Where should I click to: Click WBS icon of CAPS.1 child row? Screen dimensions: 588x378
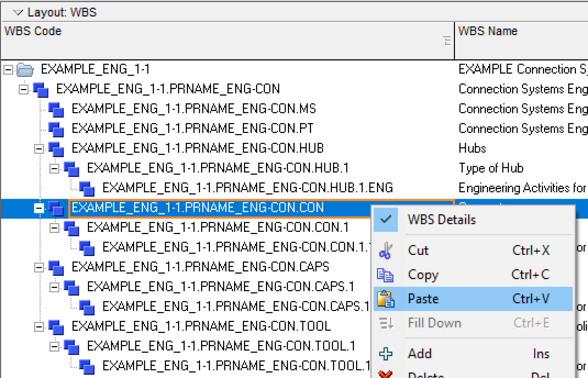coord(87,308)
